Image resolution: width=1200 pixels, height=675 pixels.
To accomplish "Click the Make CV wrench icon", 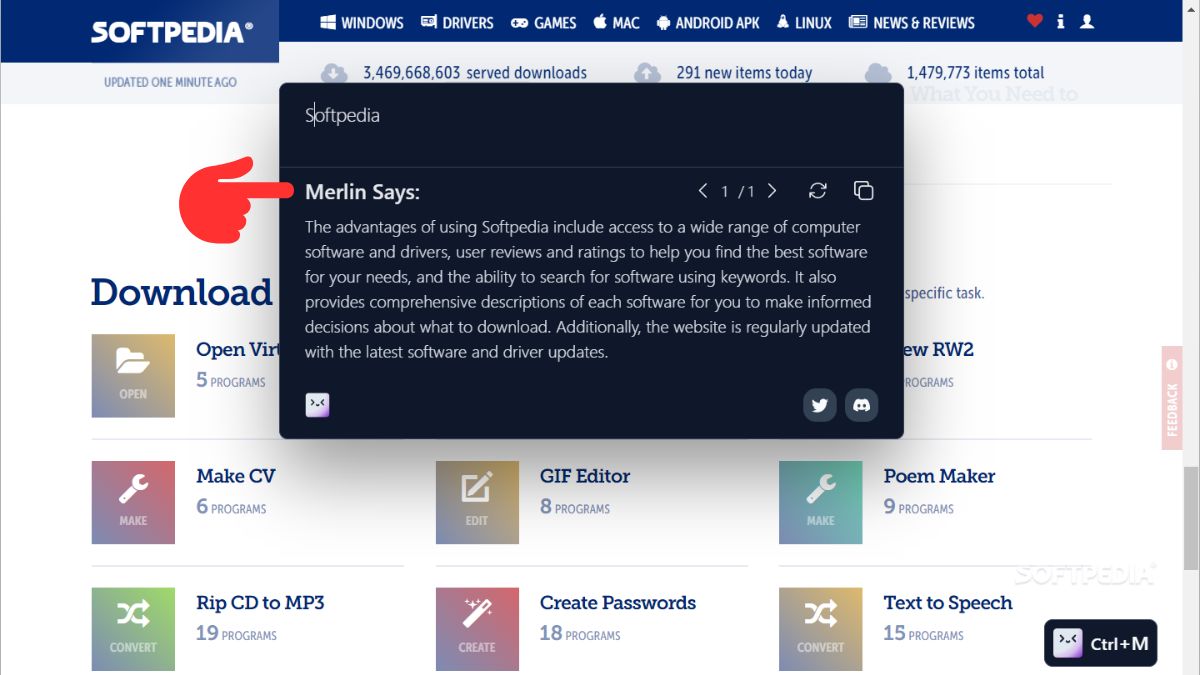I will (133, 502).
